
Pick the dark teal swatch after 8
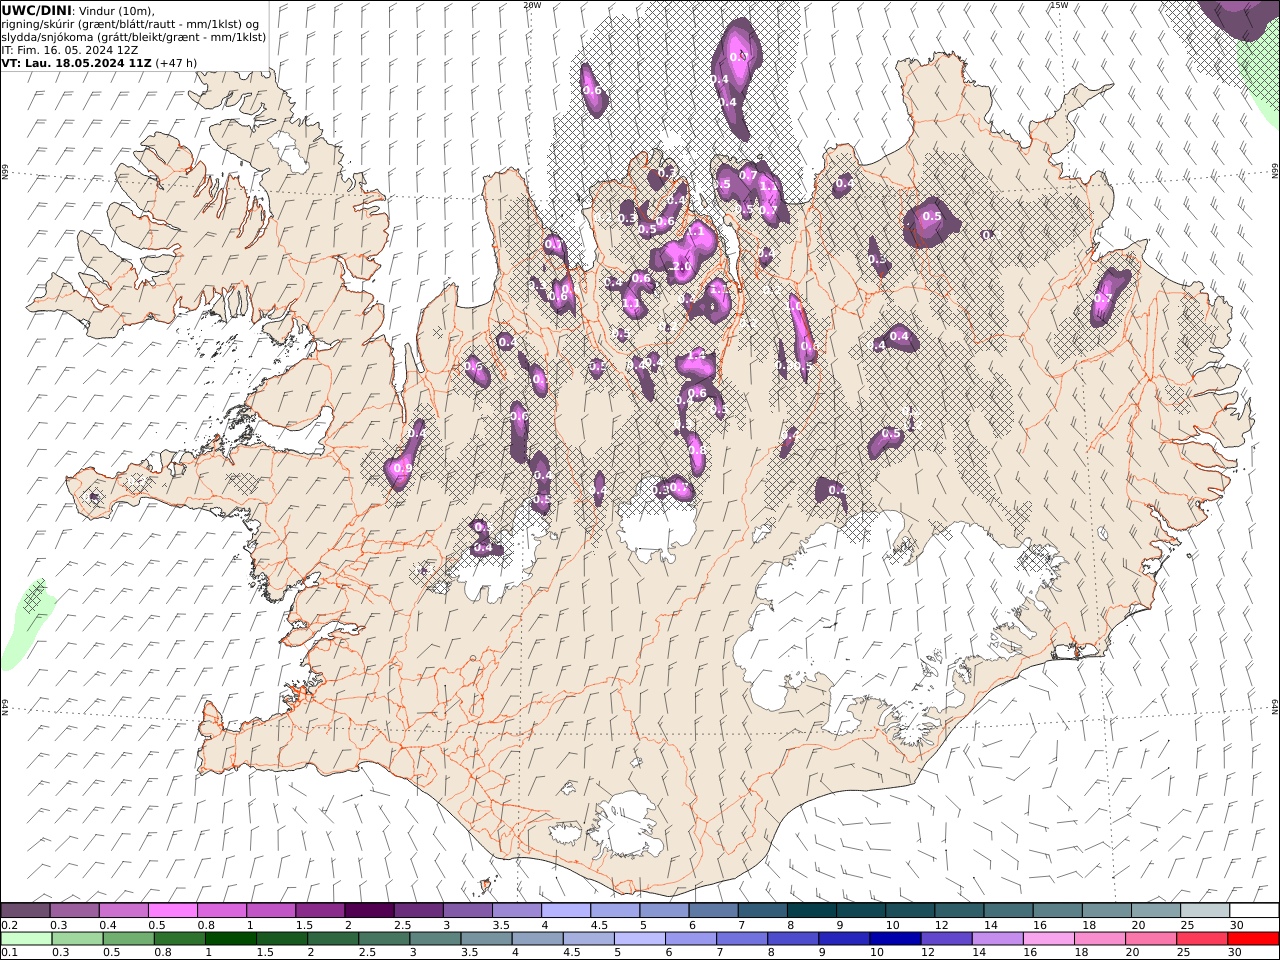pyautogui.click(x=810, y=911)
